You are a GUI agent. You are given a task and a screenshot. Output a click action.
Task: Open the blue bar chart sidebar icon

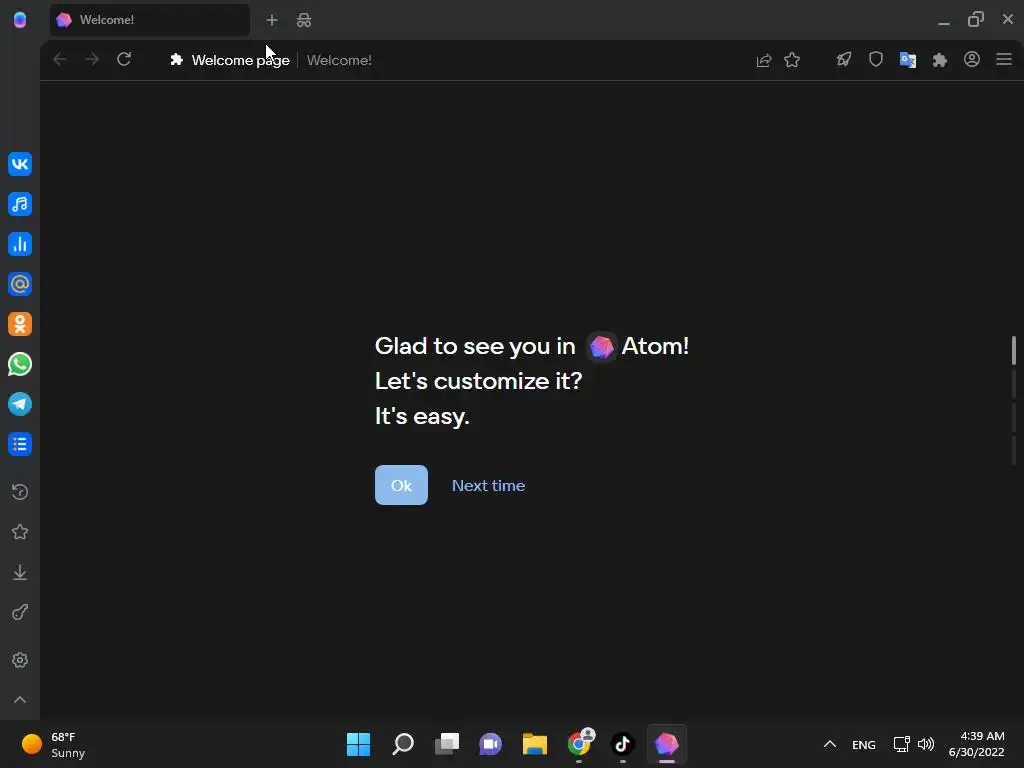point(20,244)
